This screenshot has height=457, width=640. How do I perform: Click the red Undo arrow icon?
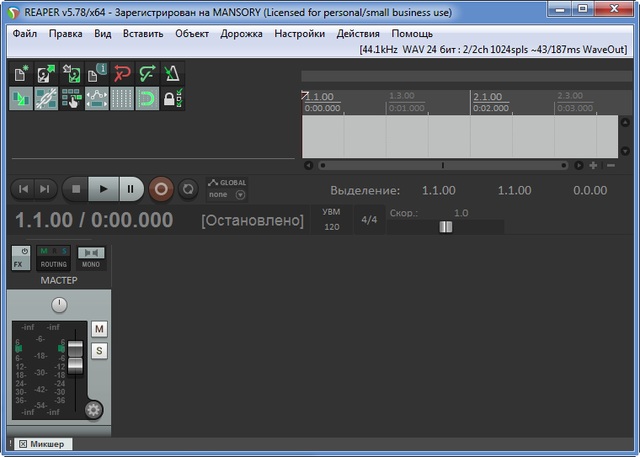point(122,74)
